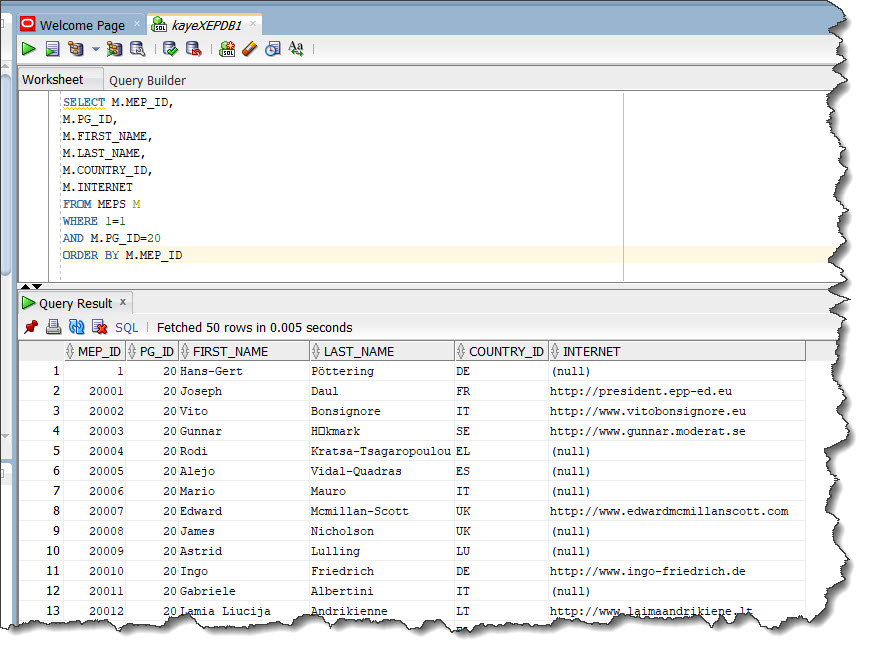Click the Run Script toolbar icon
Image resolution: width=871 pixels, height=655 pixels.
[x=52, y=49]
